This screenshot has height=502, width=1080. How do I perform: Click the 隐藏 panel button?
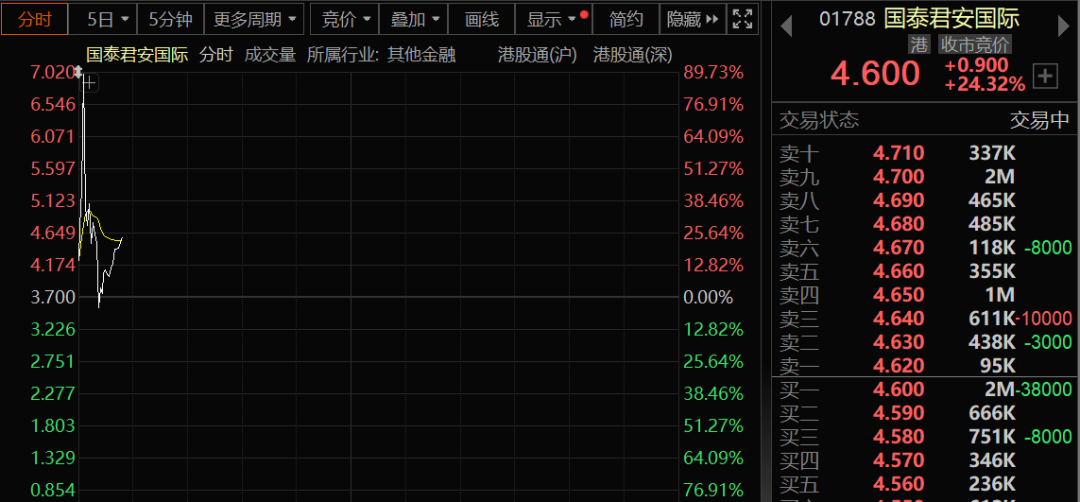coord(692,19)
